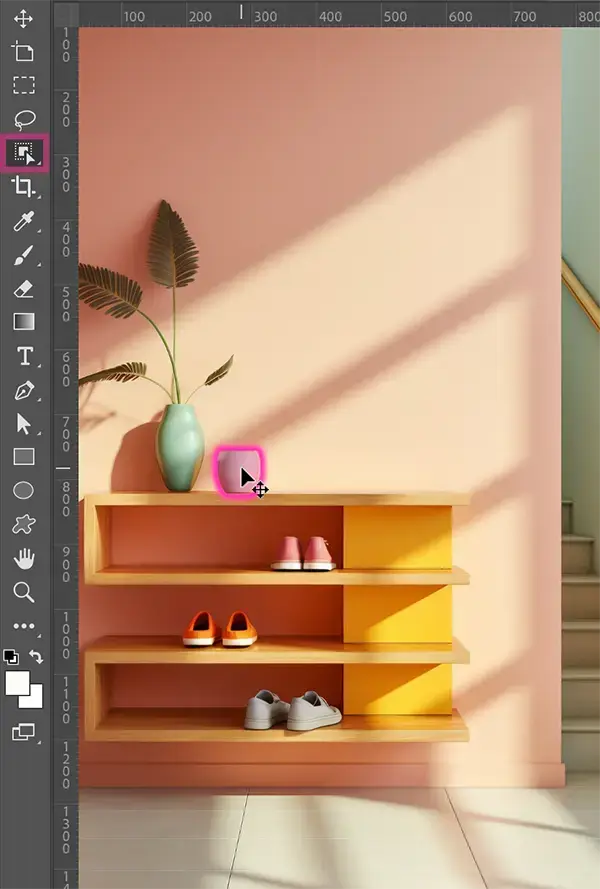Open the foreground color swatch
The height and width of the screenshot is (889, 600).
point(17,683)
